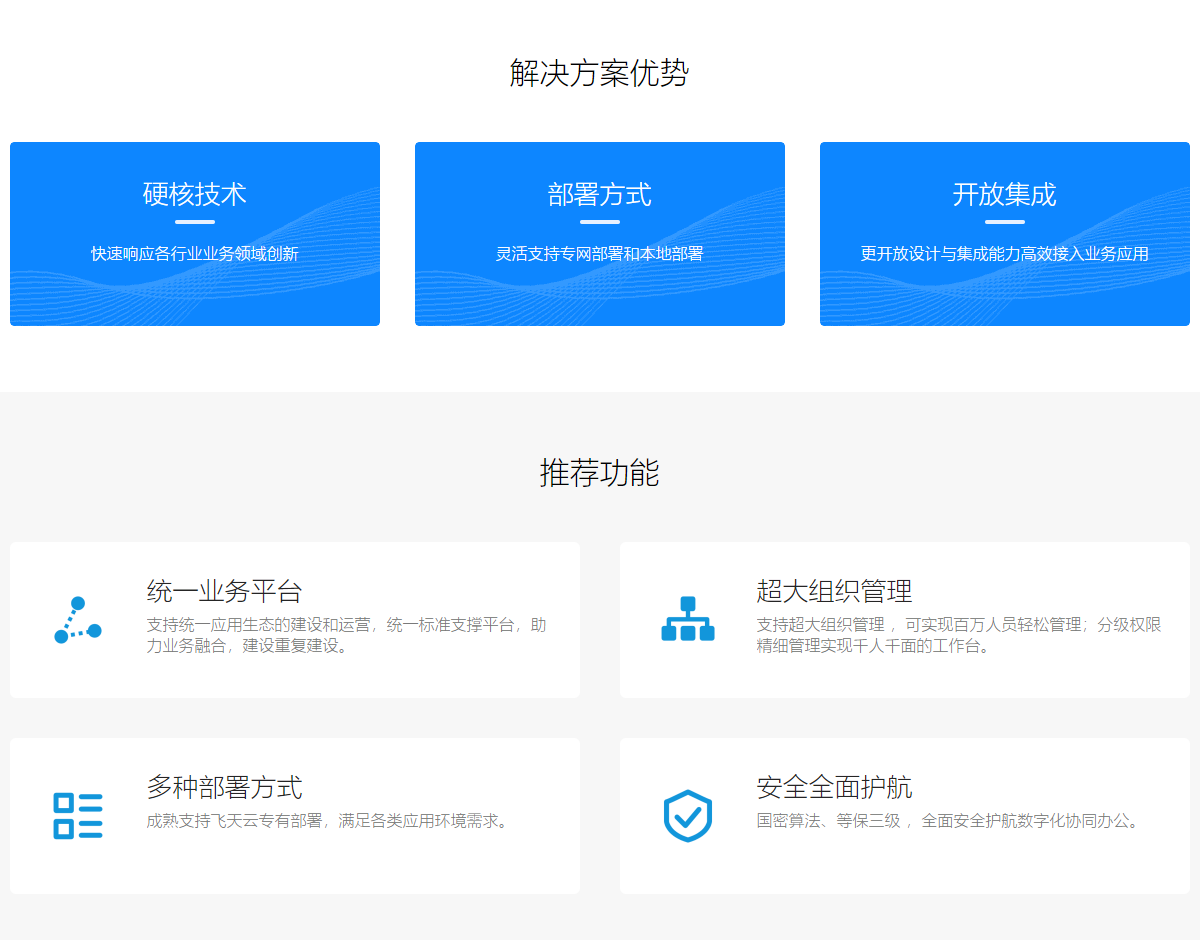Click the shield checkmark icon for 安全全面护航
This screenshot has height=940, width=1200.
click(x=688, y=816)
